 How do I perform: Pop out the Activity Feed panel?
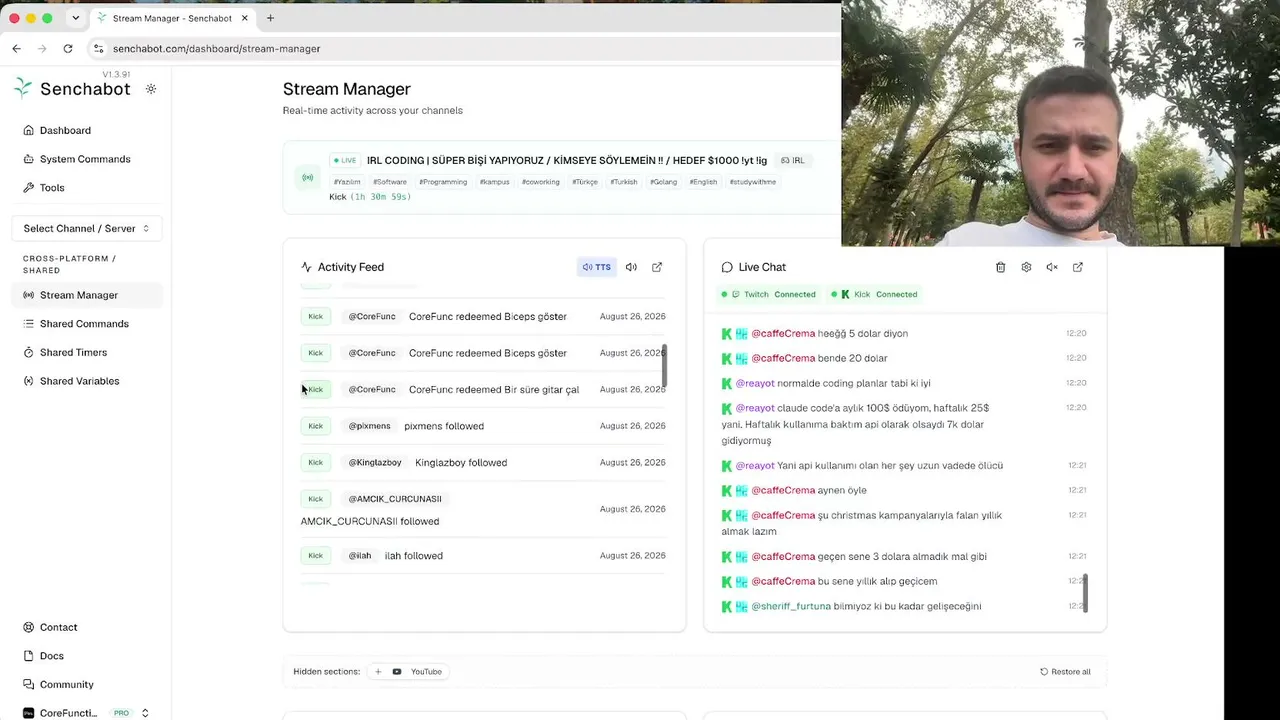(657, 267)
